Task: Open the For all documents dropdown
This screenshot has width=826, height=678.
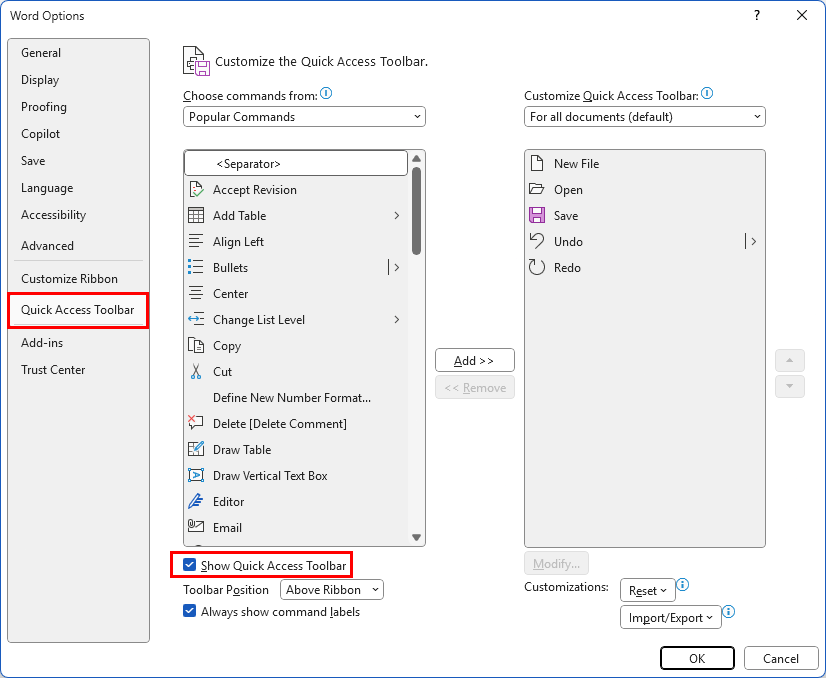Action: click(x=644, y=117)
